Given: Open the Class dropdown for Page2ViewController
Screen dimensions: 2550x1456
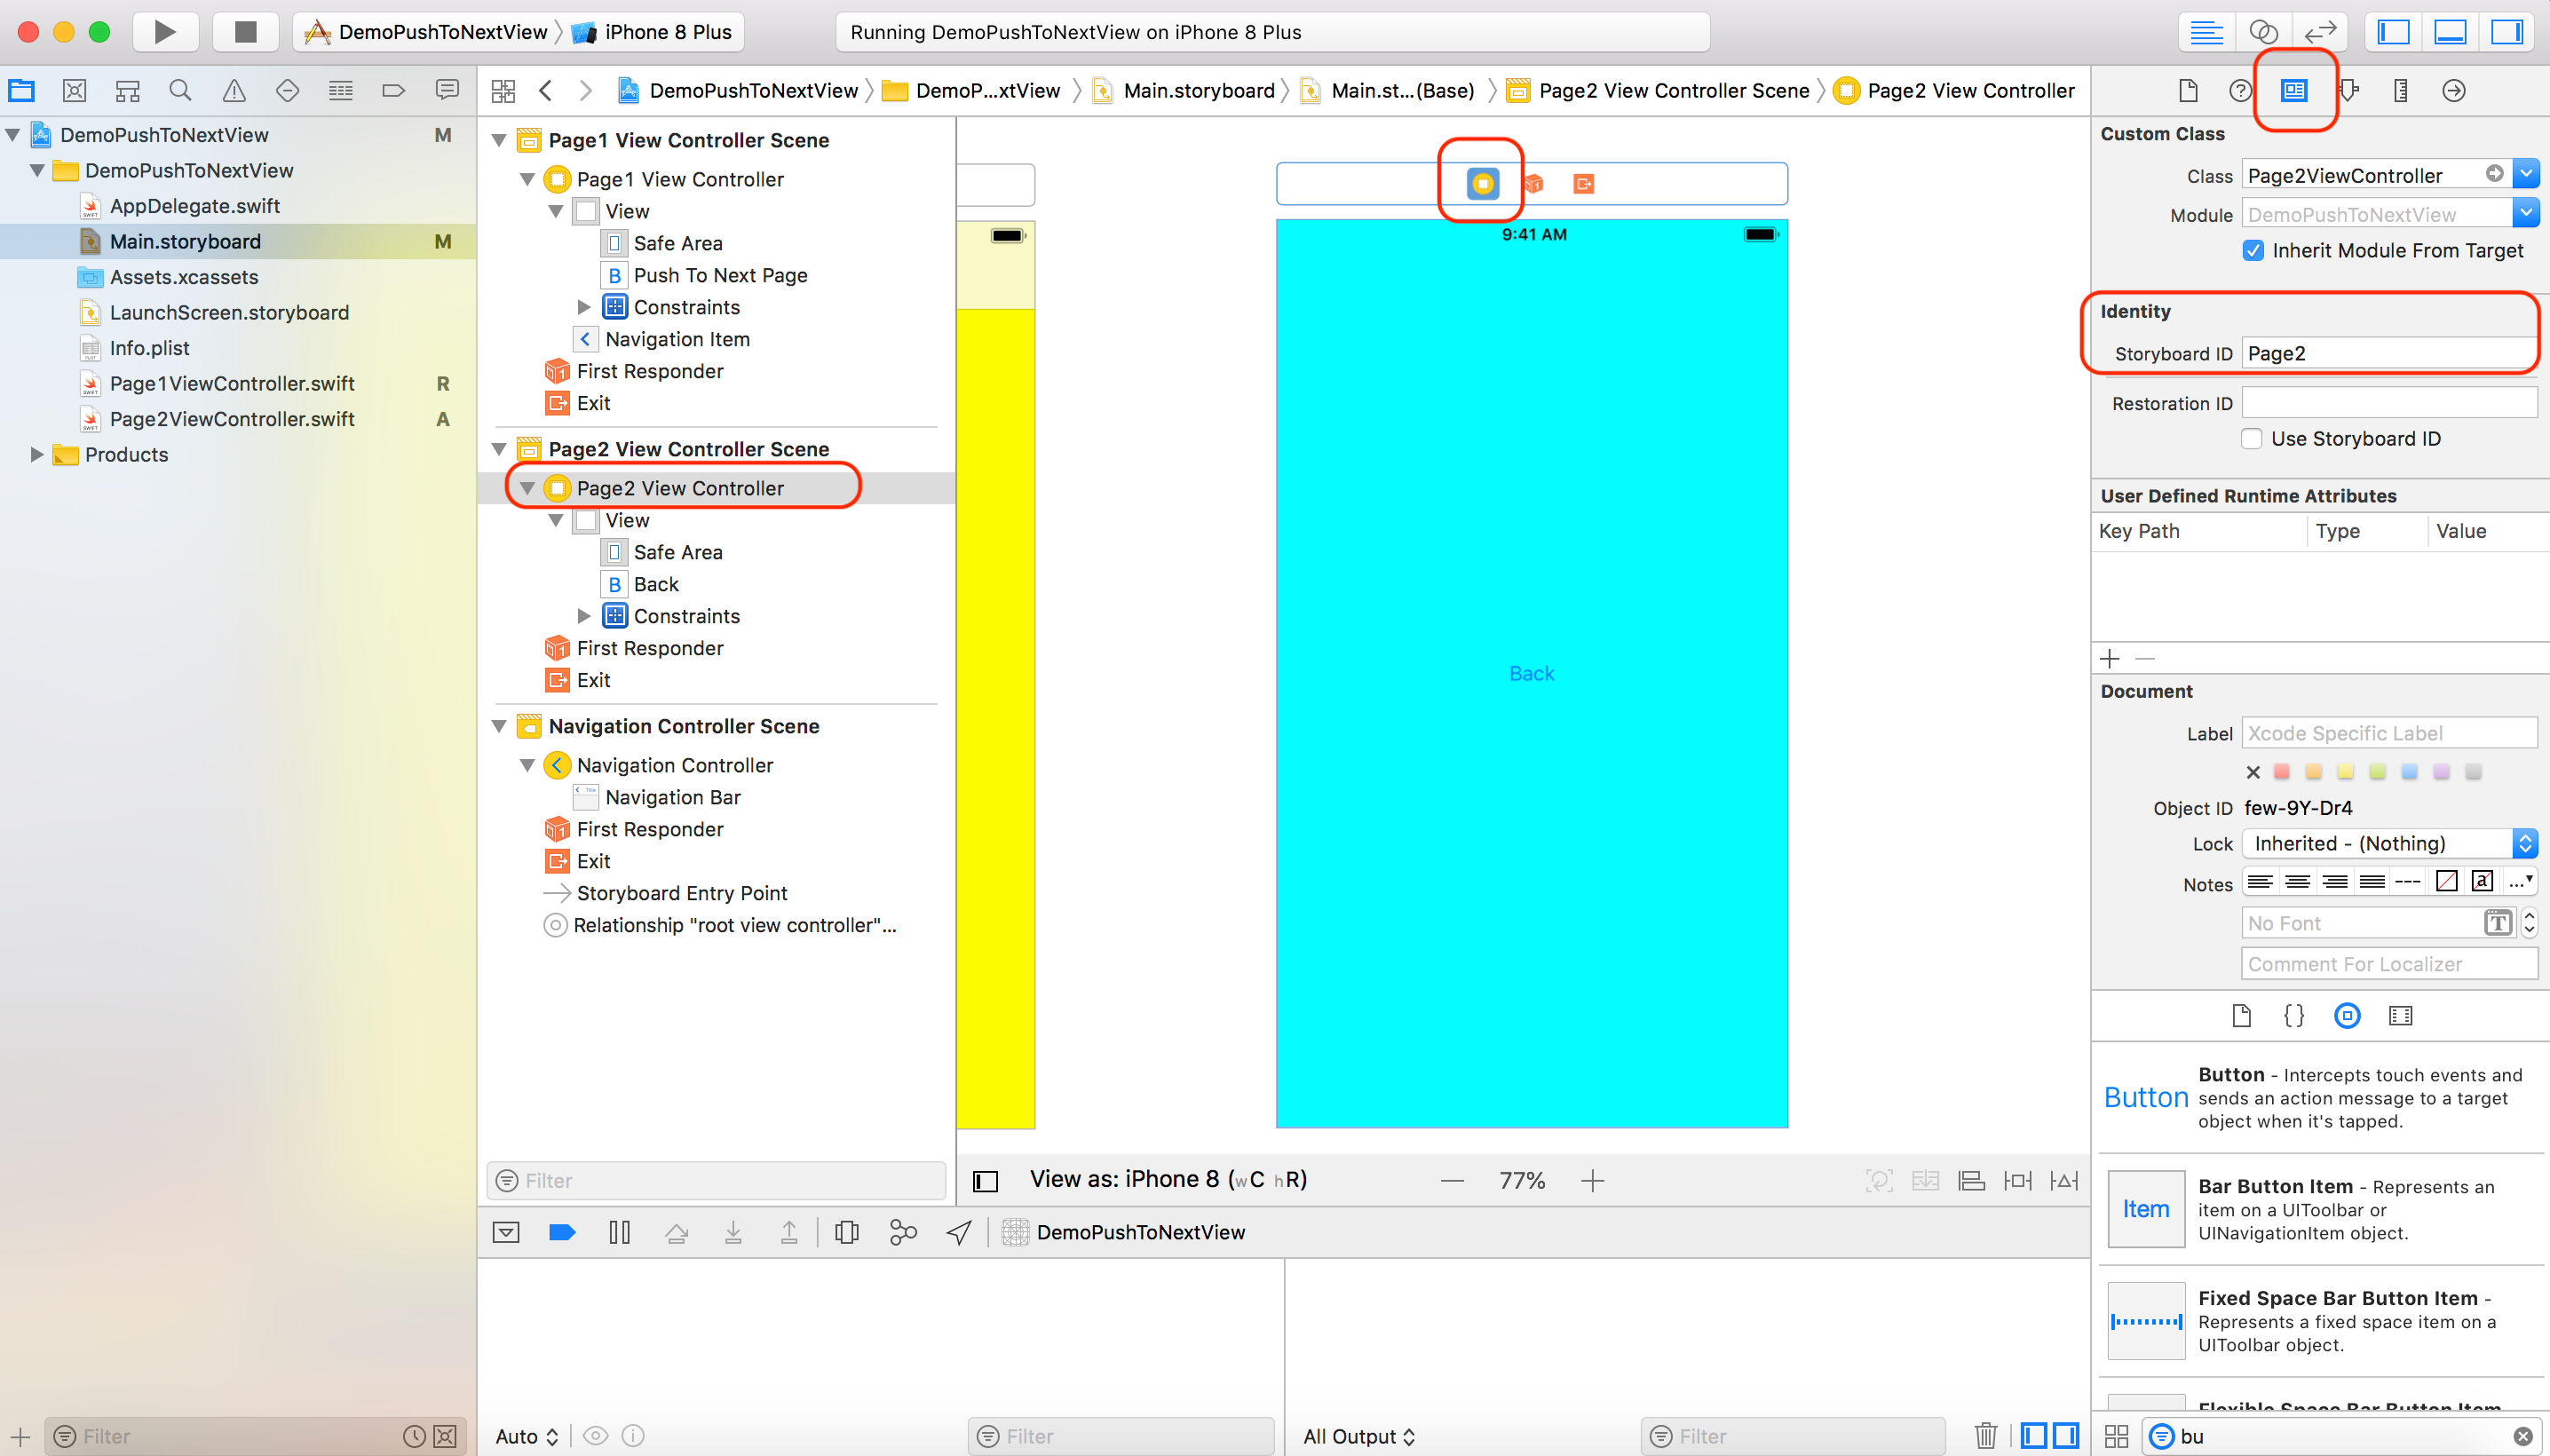Looking at the screenshot, I should 2525,174.
